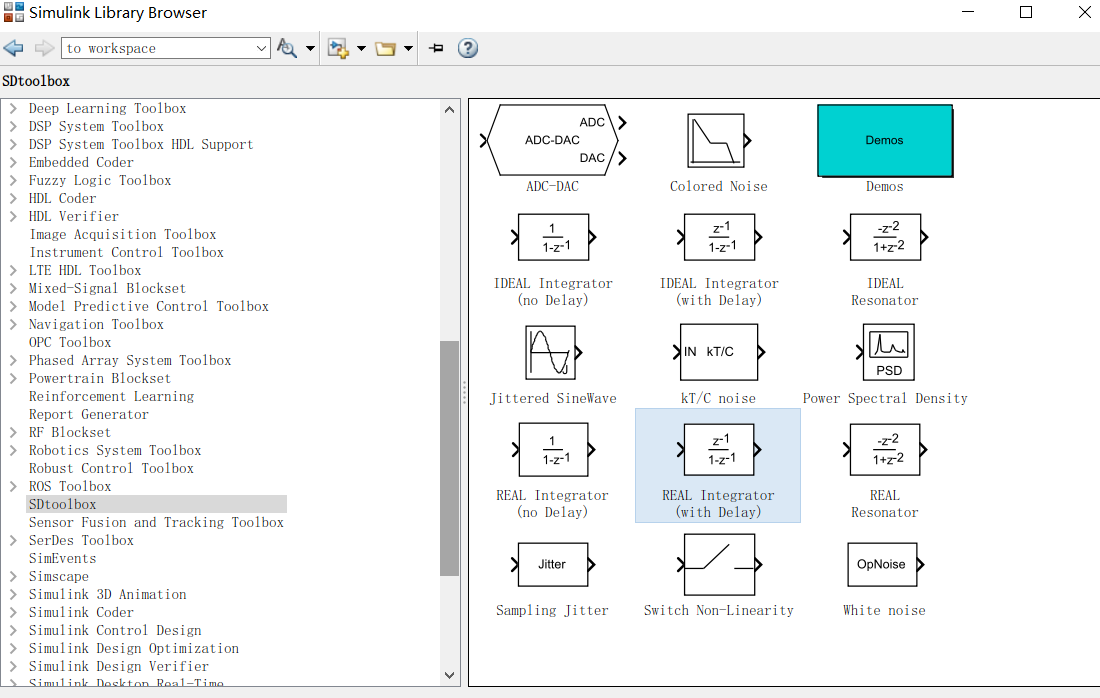Open the new model dropdown arrow

point(361,47)
